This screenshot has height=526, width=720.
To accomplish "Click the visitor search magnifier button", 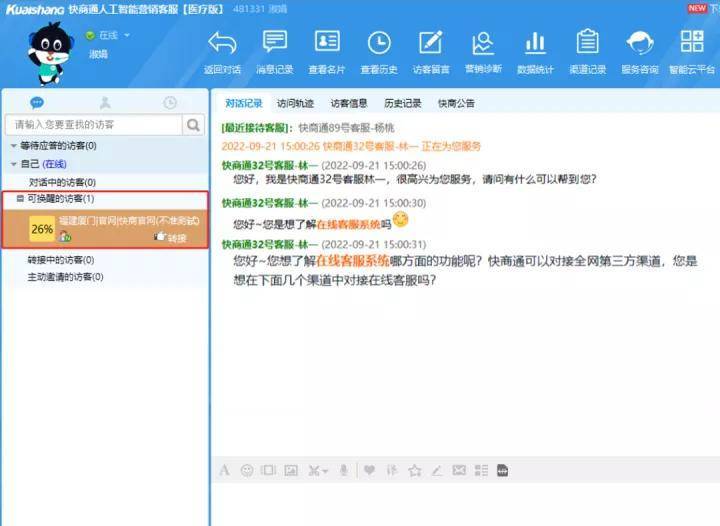I will coord(193,124).
